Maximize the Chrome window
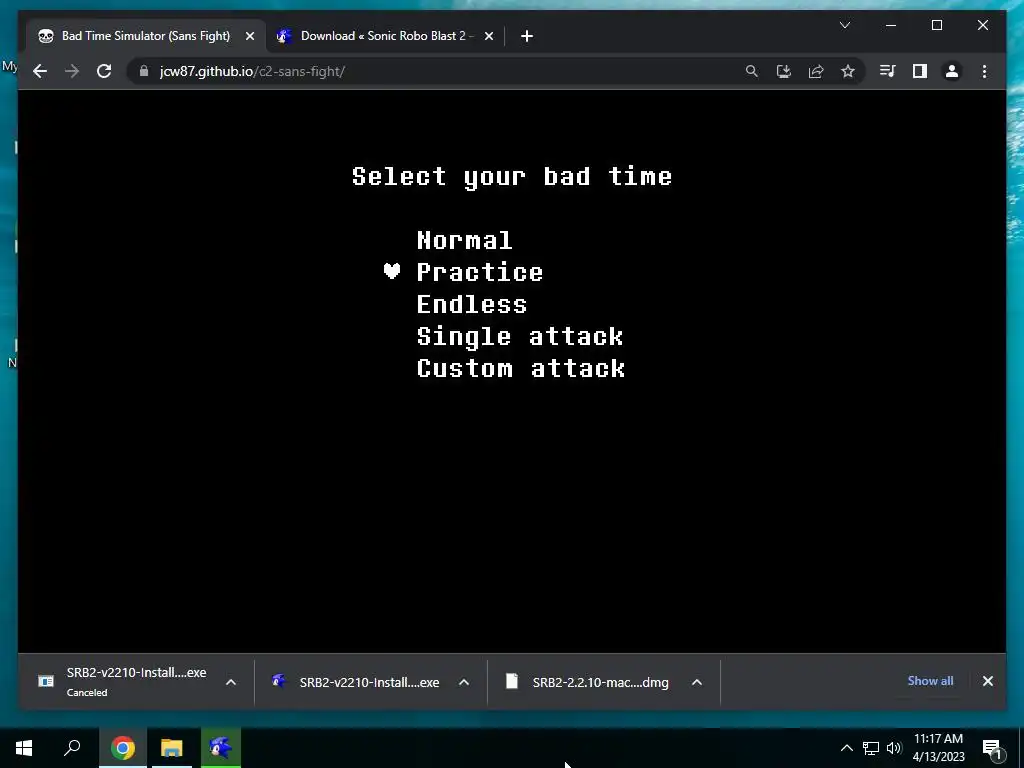 coord(936,25)
